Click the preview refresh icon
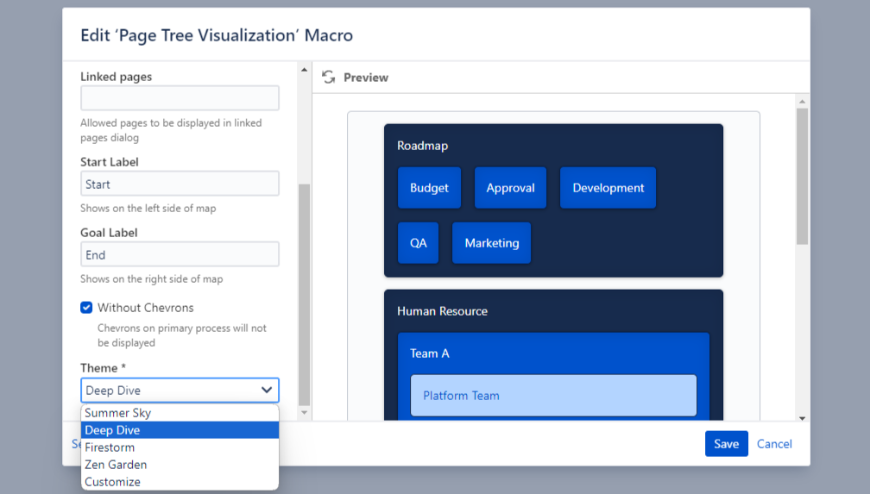Screen dimensions: 870x494 click(328, 77)
